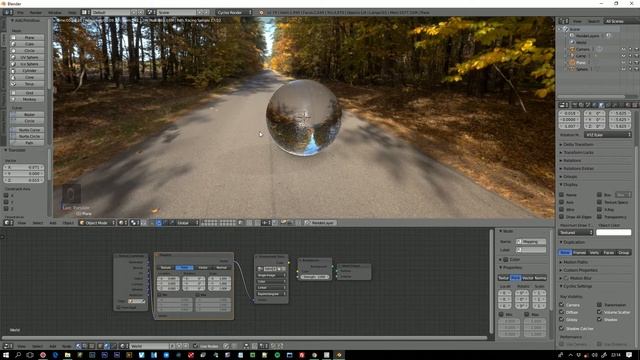Image resolution: width=640 pixels, height=360 pixels.
Task: Add a Bezier curve
Action: 27,115
